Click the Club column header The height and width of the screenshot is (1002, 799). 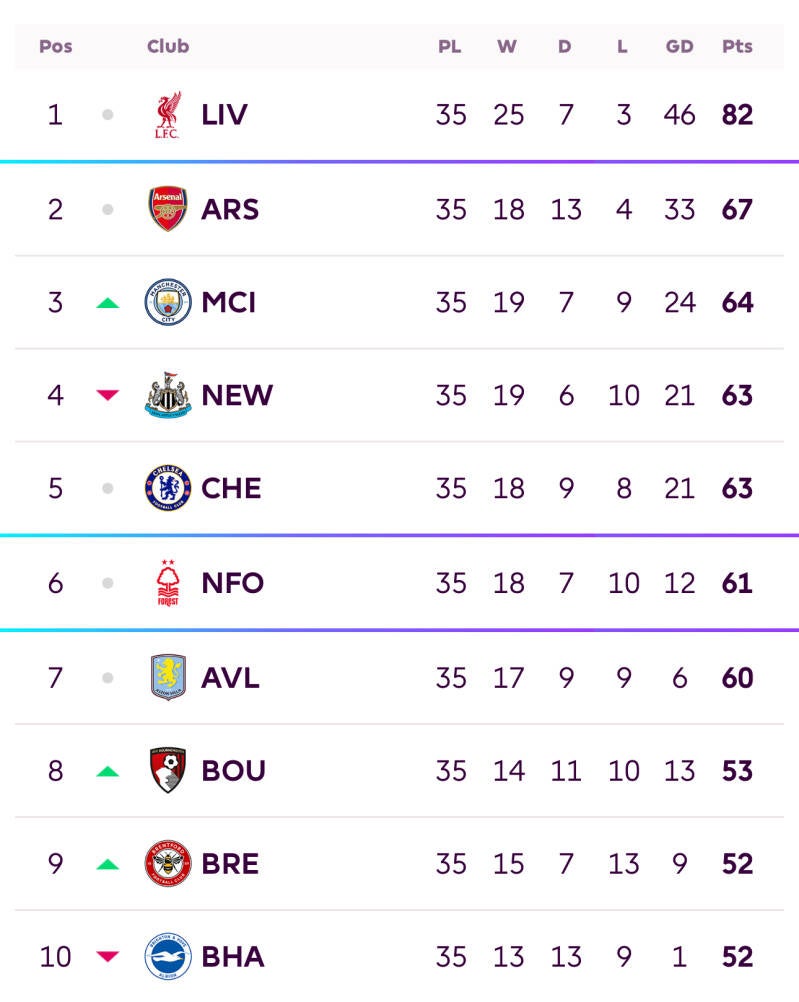click(168, 46)
